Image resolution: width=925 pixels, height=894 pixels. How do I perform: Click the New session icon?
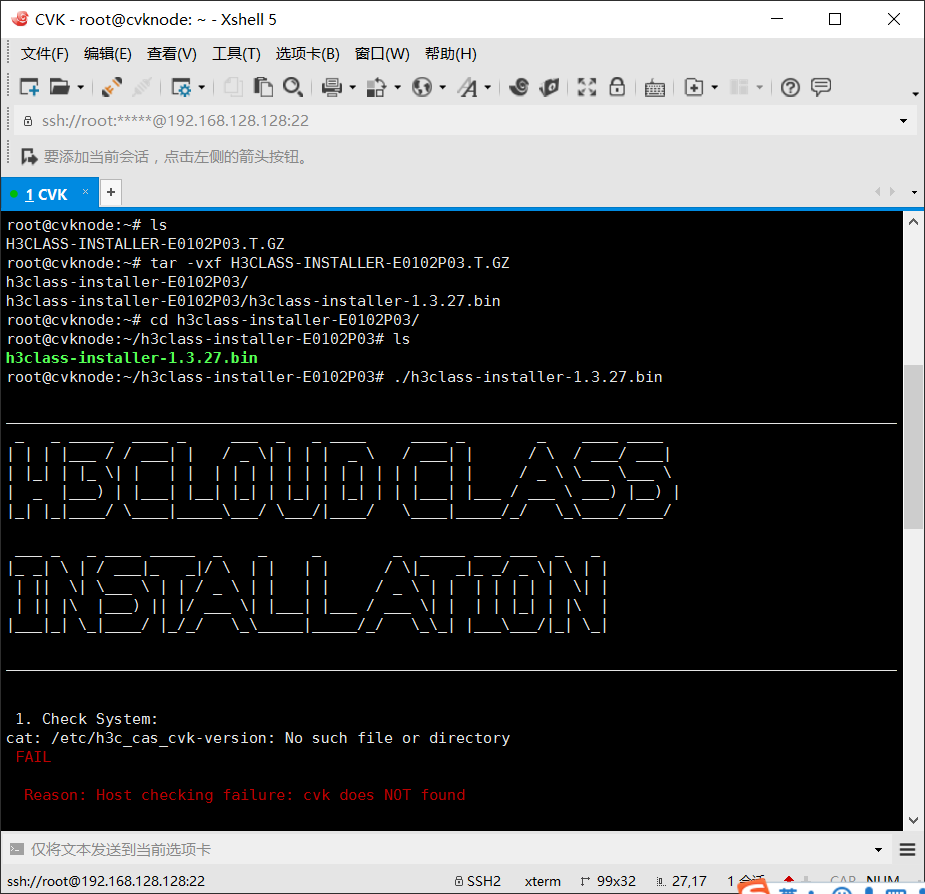click(x=29, y=87)
